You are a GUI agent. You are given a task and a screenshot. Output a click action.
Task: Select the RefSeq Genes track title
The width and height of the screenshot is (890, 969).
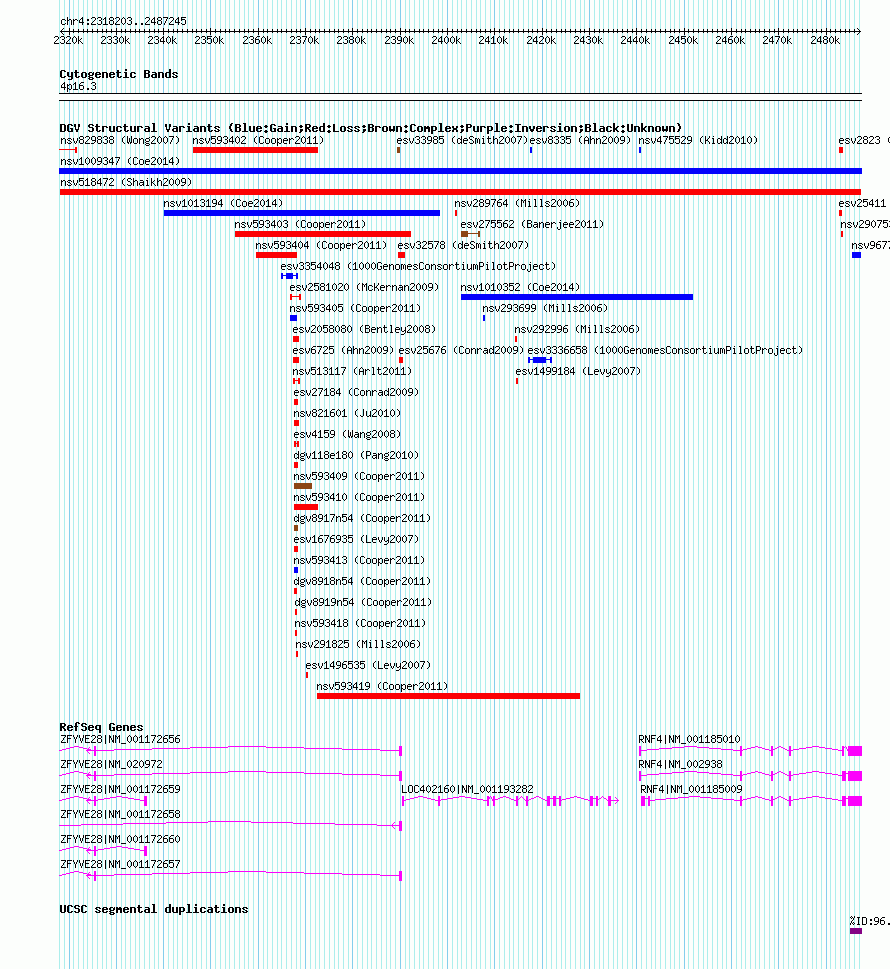tap(101, 727)
